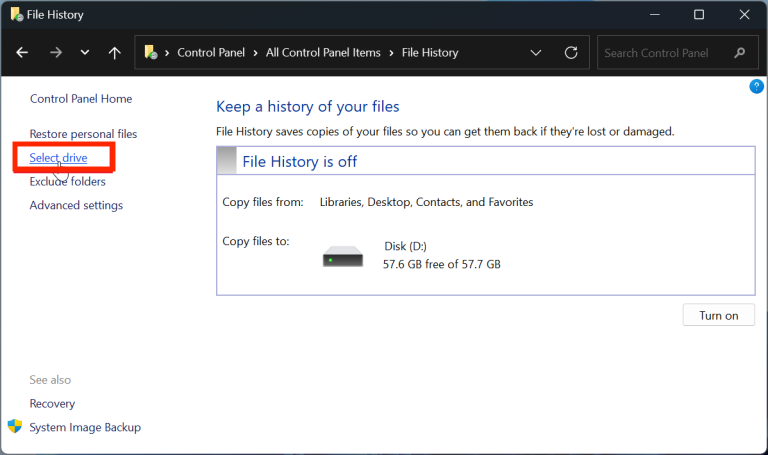
Task: Expand the chevron after All Control Panel Items
Action: [x=391, y=53]
